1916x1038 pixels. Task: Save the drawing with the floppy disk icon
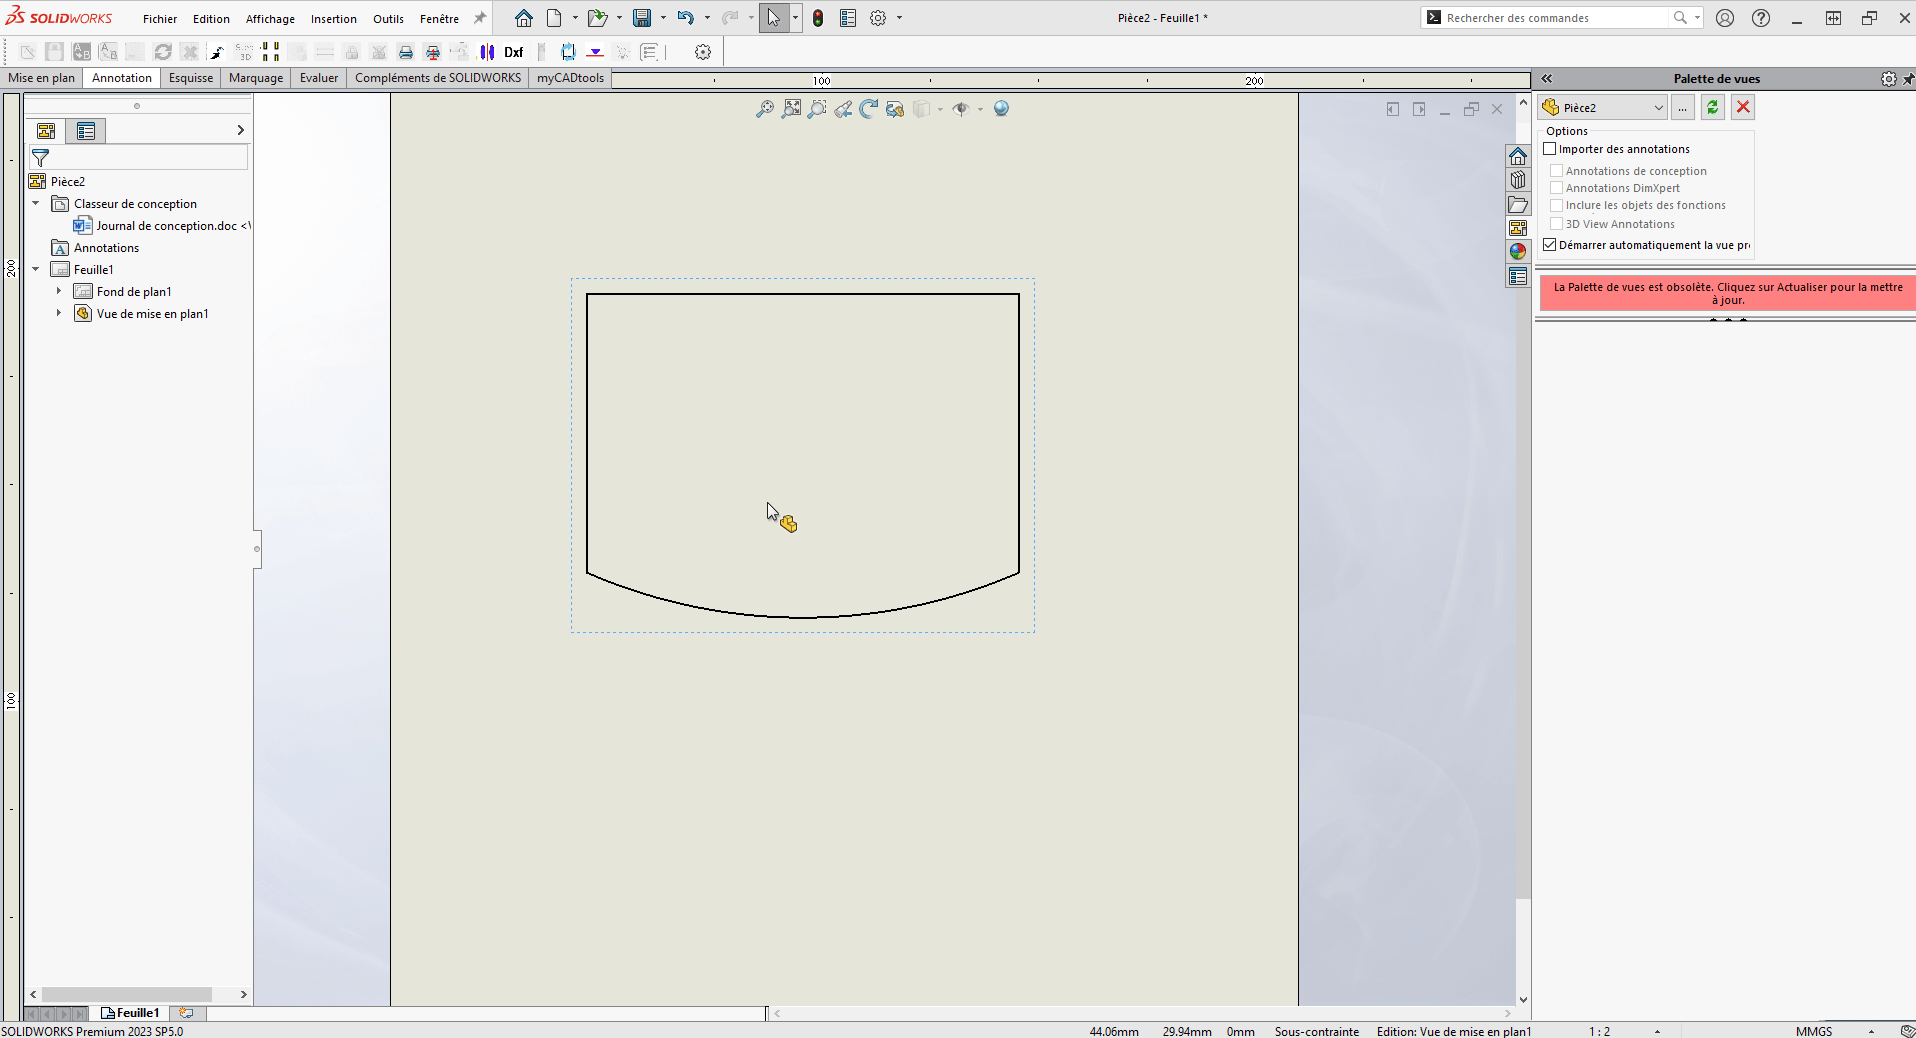642,18
